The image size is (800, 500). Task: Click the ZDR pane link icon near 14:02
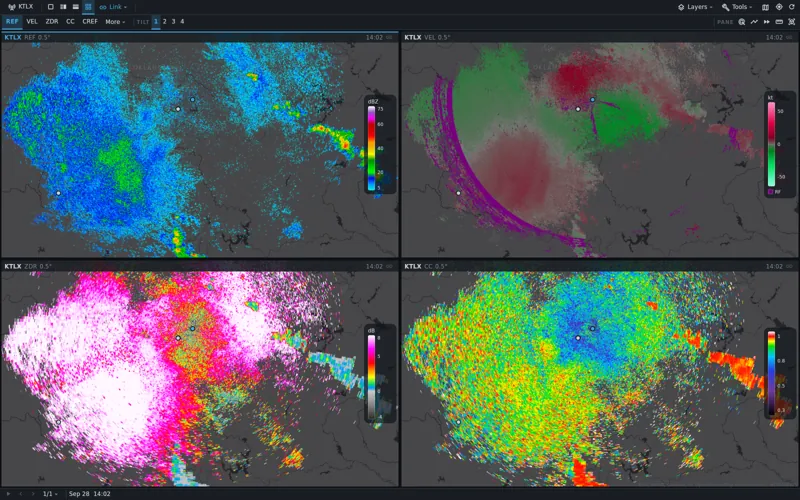389,266
